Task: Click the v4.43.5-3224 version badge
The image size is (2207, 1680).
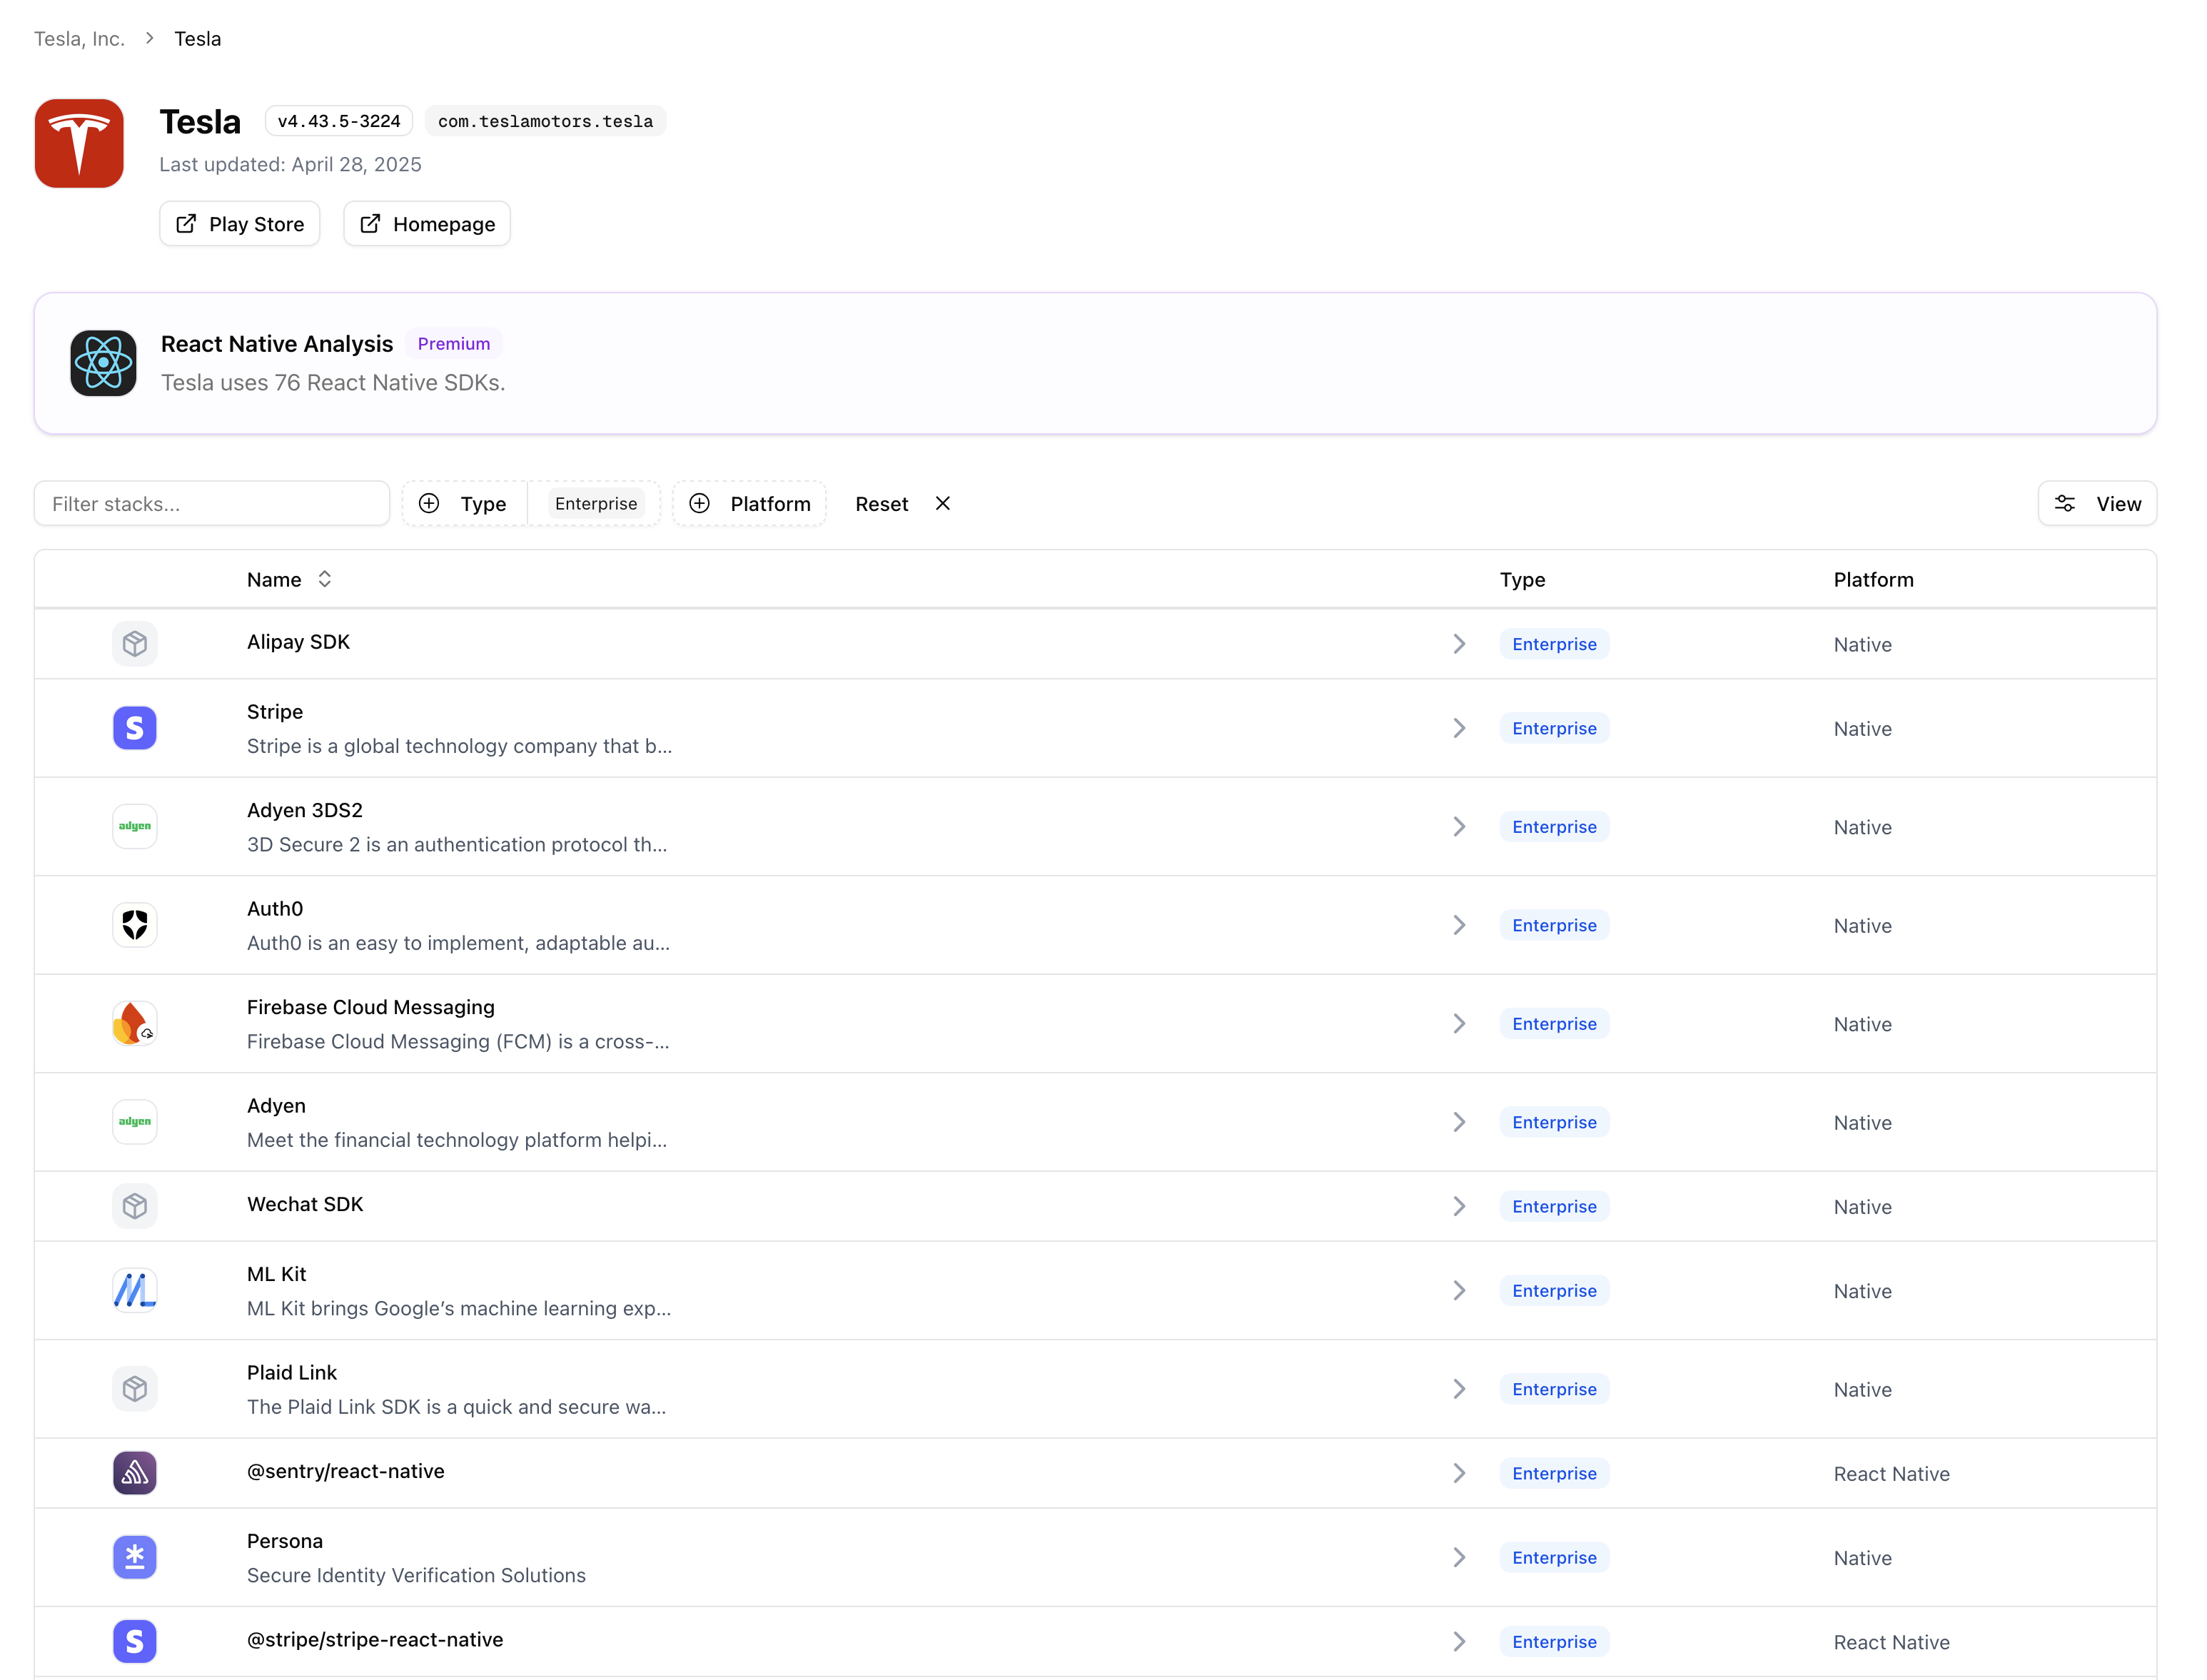Action: 339,121
